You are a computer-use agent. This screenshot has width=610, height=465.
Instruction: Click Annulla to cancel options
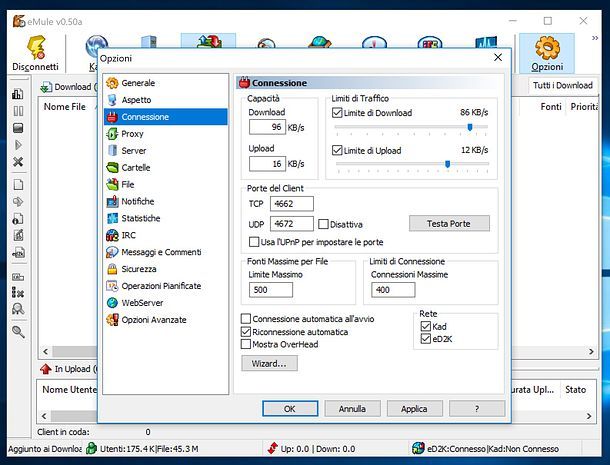pyautogui.click(x=352, y=409)
